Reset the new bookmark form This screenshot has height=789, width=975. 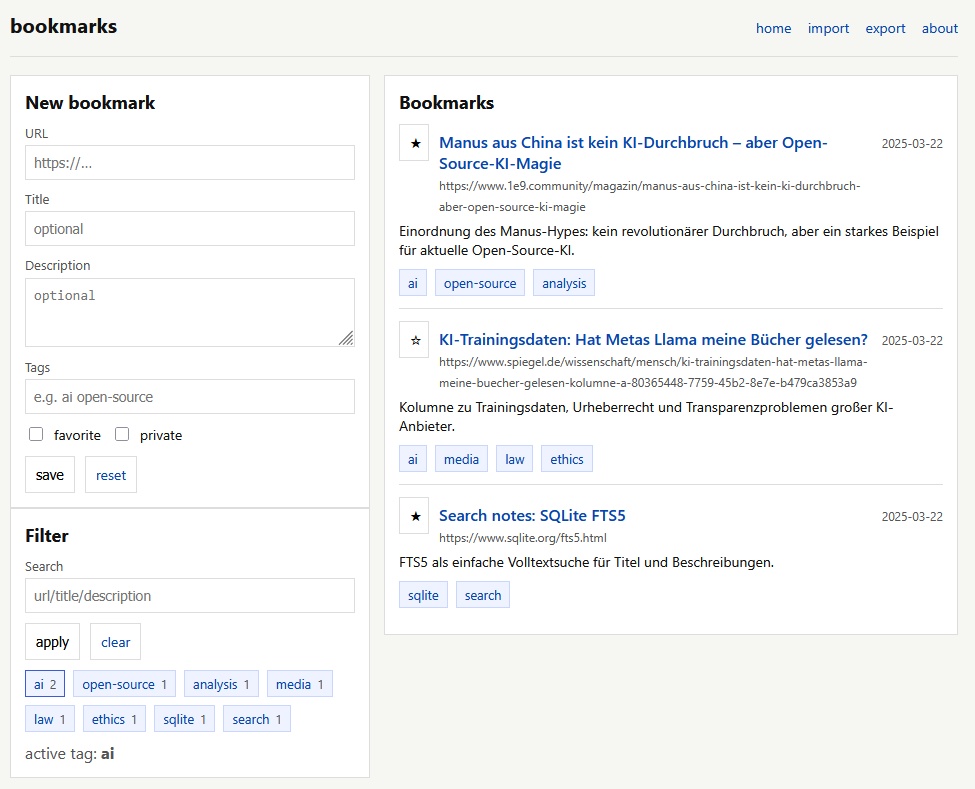point(111,475)
